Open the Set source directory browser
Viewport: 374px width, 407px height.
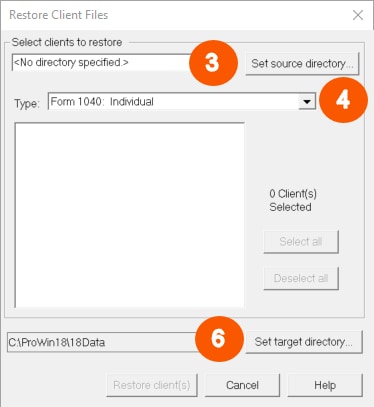[x=302, y=63]
